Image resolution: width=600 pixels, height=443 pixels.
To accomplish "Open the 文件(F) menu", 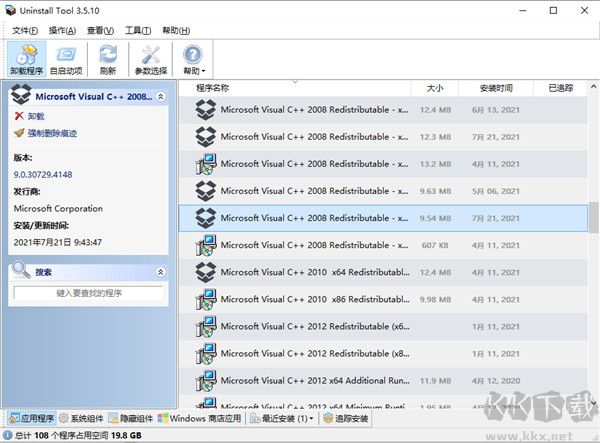I will [x=24, y=31].
